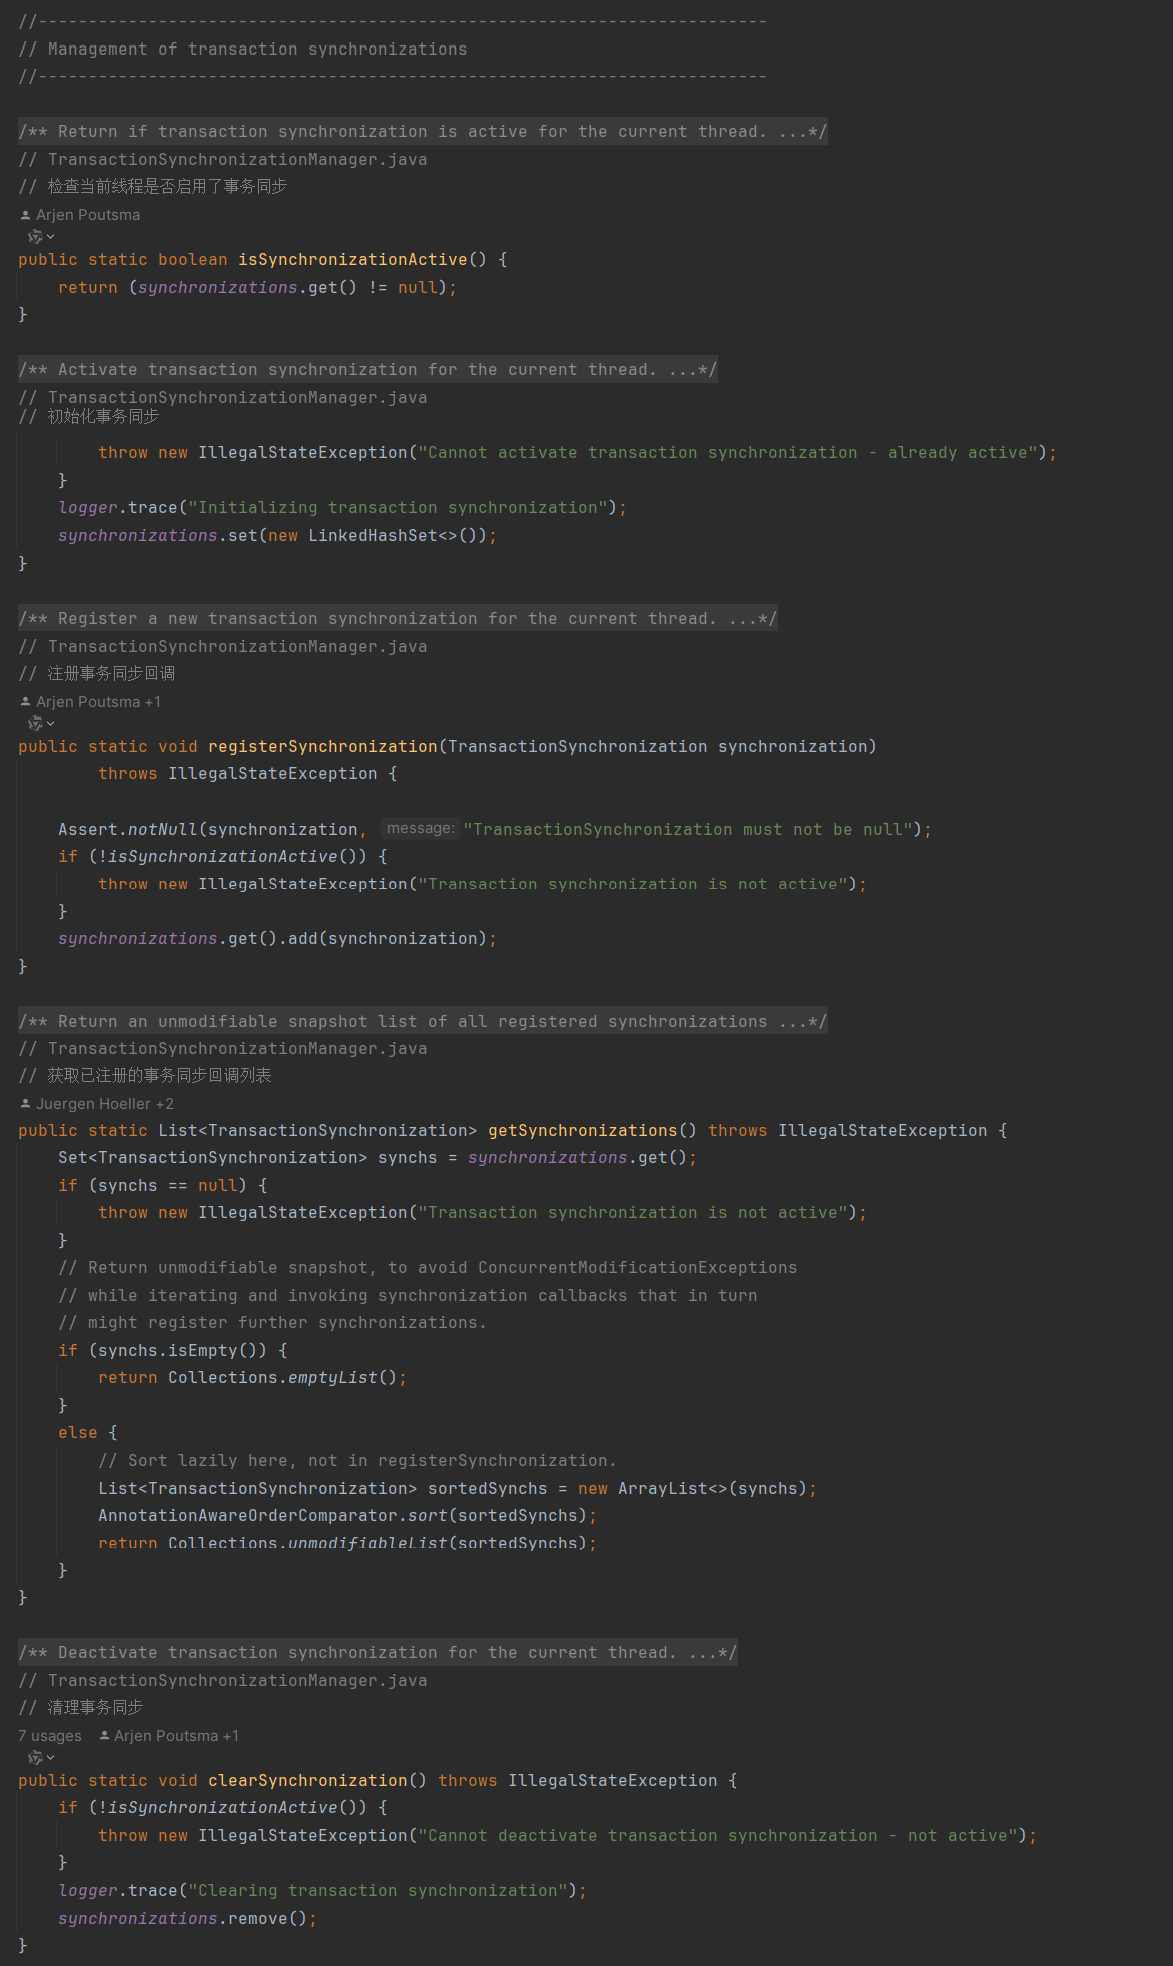This screenshot has width=1173, height=1966.
Task: Click 'if (synchs.isEmpty())' condition
Action: (173, 1351)
